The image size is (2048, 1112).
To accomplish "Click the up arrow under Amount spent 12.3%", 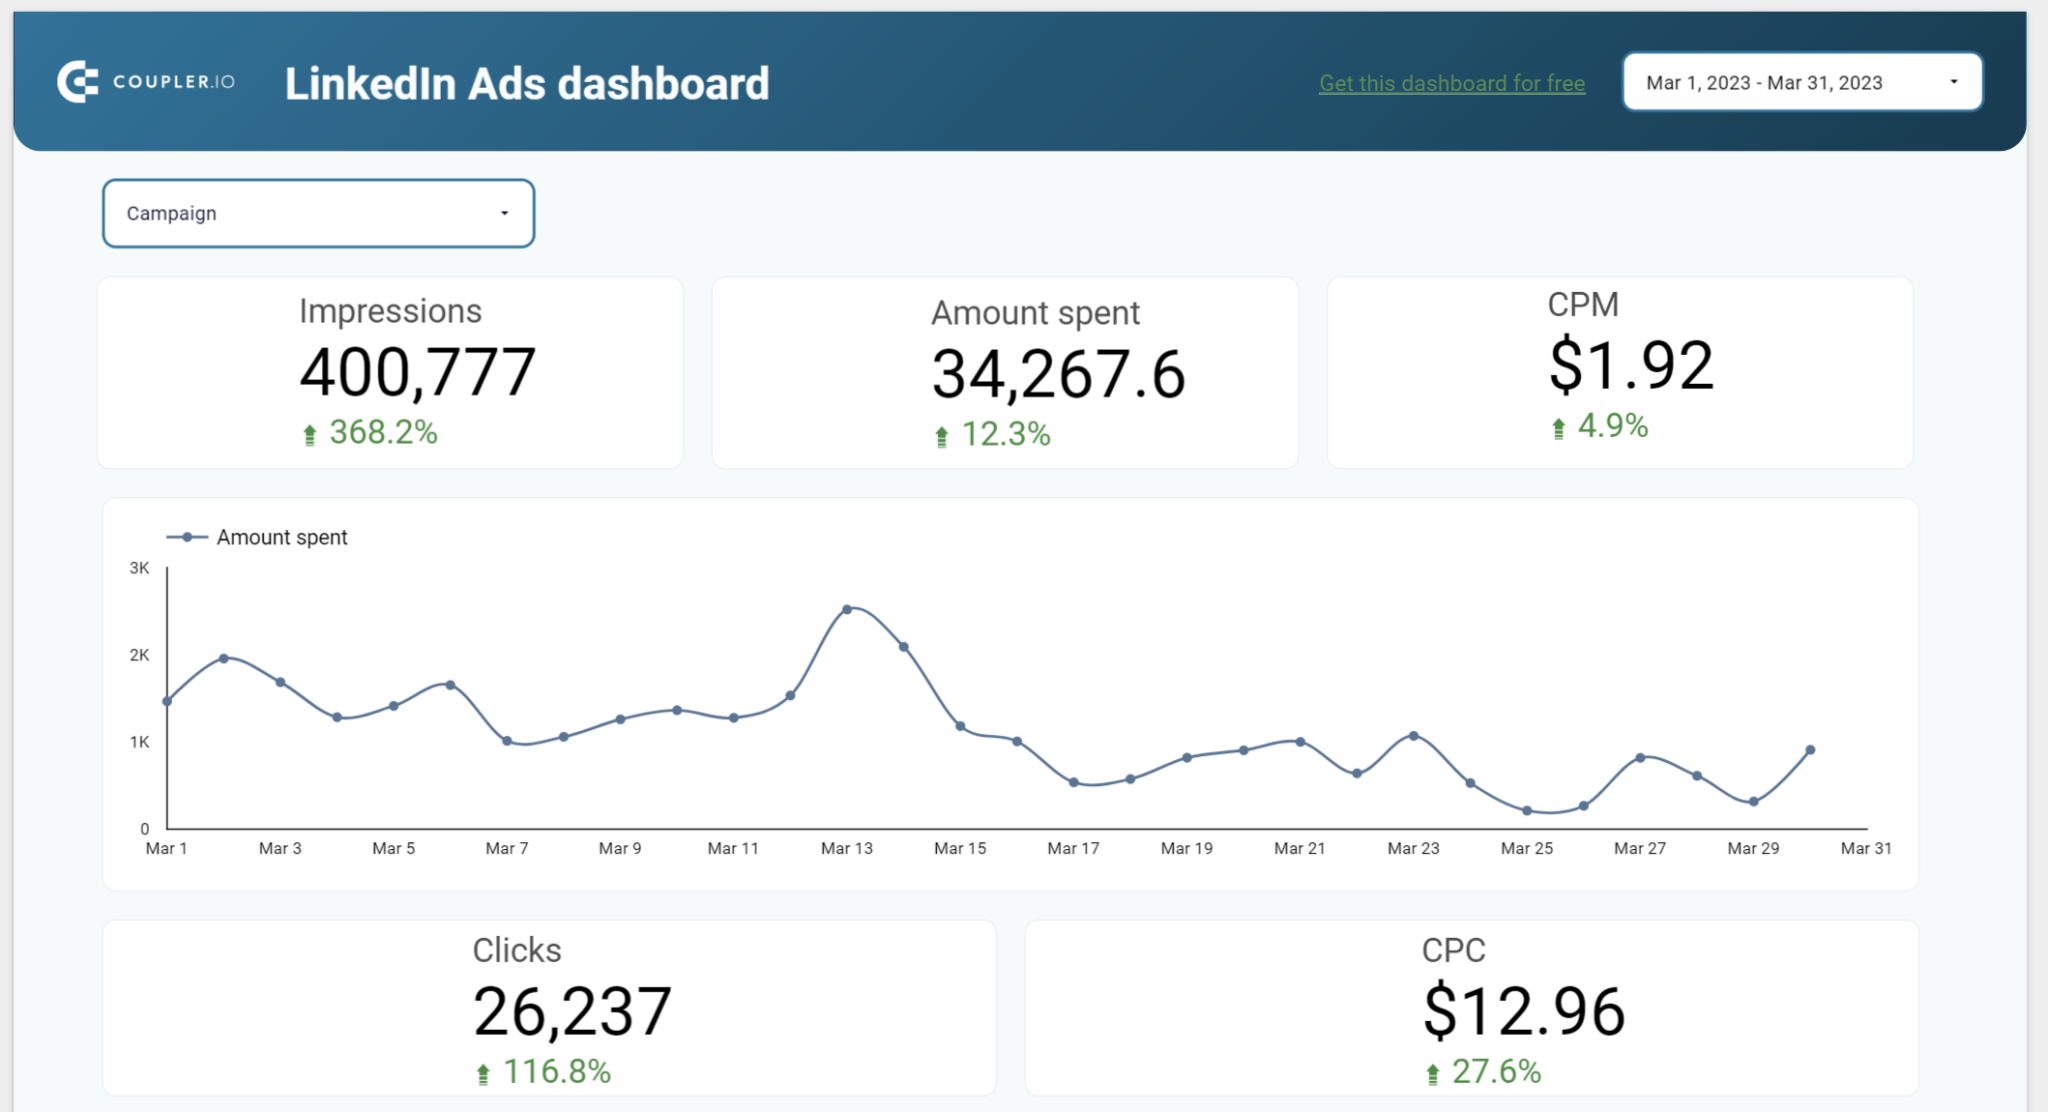I will (941, 435).
